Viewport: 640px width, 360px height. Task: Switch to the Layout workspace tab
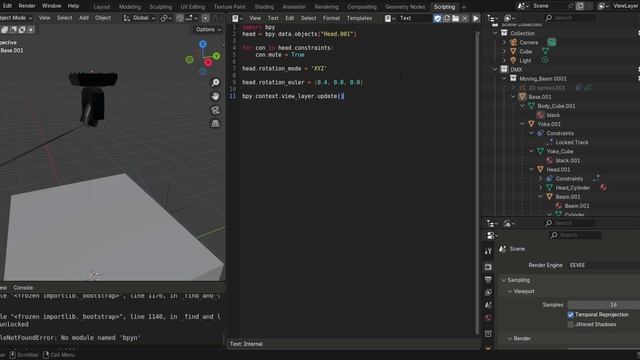pos(102,7)
